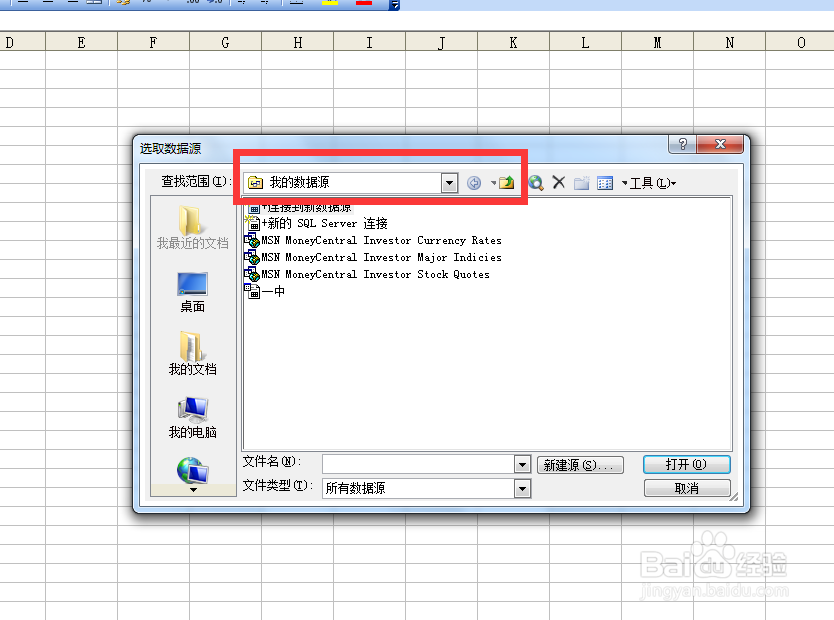
Task: Select 桌面 in the places bar
Action: [x=193, y=292]
